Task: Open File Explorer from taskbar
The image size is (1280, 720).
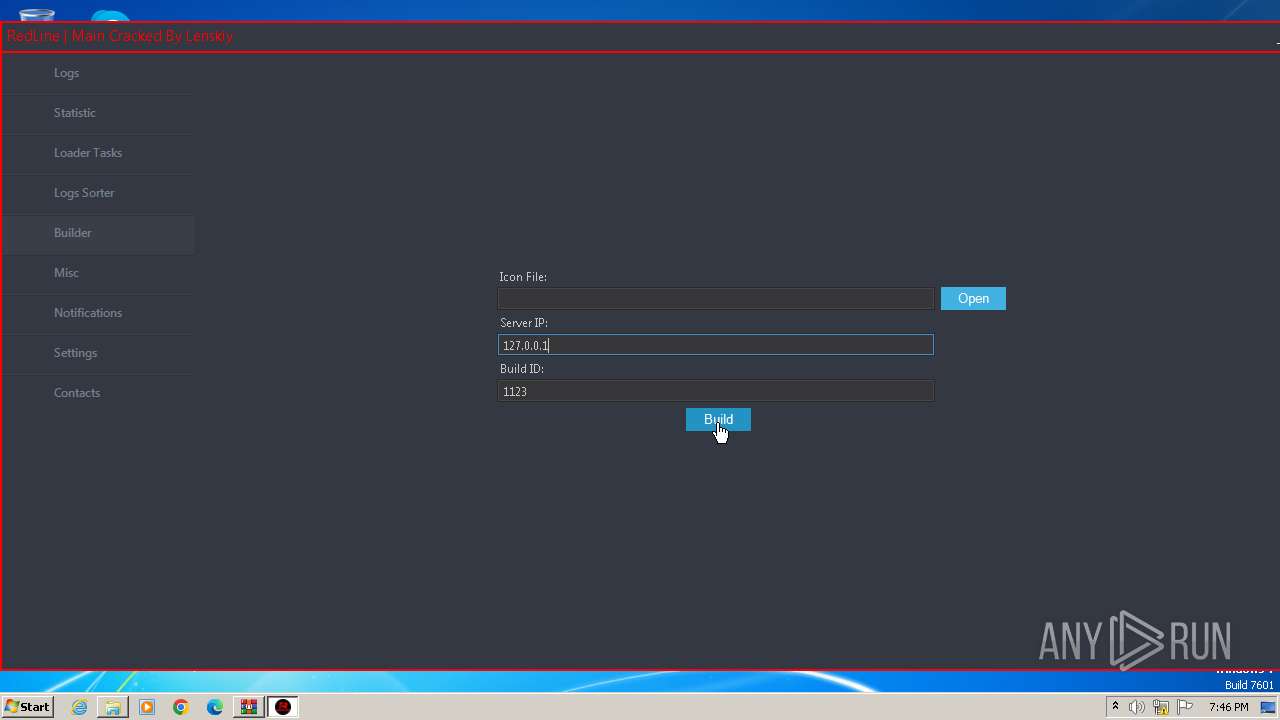Action: click(x=113, y=707)
